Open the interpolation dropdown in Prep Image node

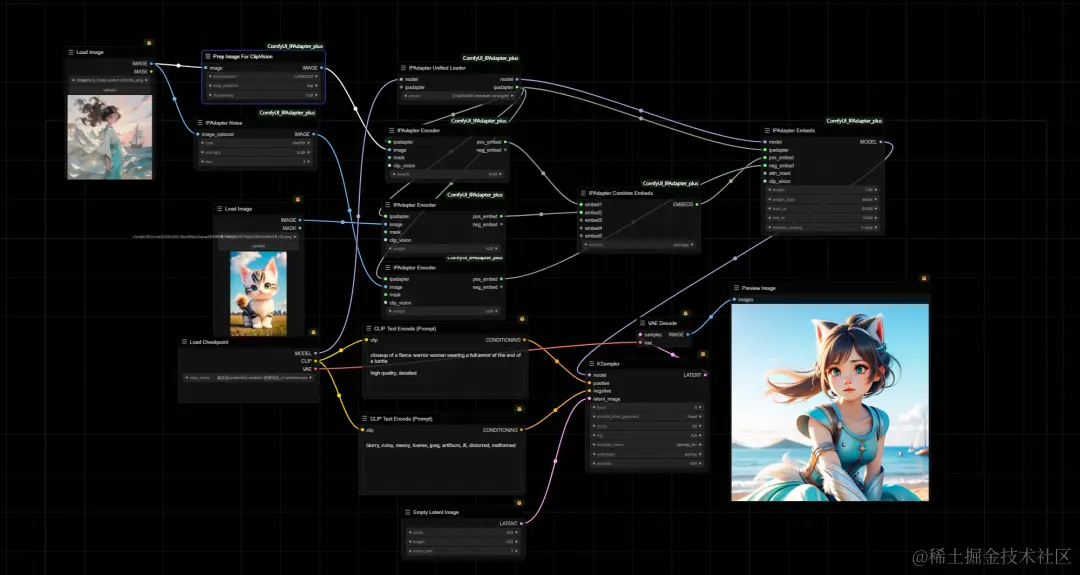263,76
